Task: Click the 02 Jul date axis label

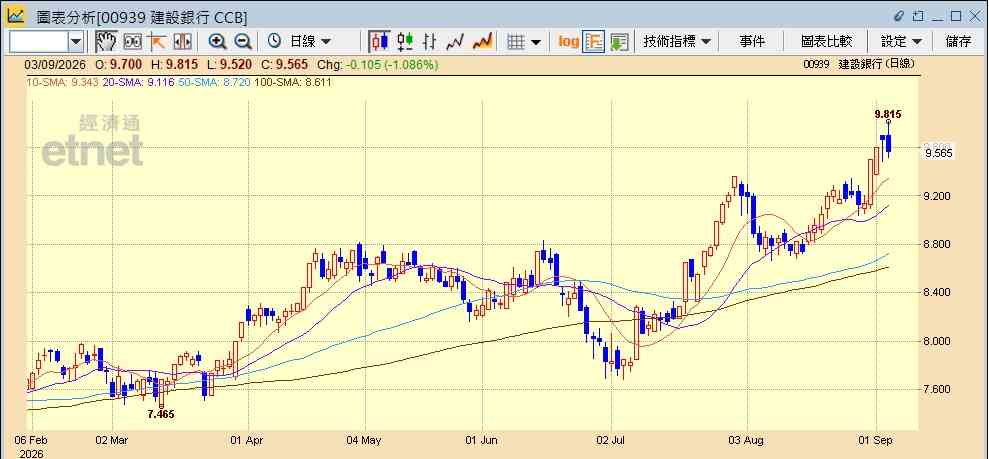Action: pyautogui.click(x=610, y=439)
